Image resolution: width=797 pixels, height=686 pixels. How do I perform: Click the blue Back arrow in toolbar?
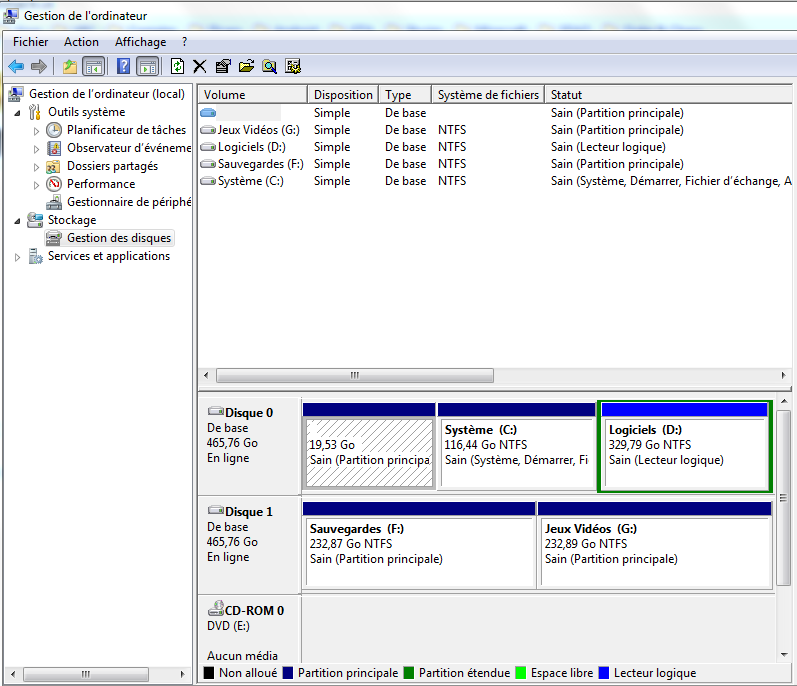tap(16, 67)
